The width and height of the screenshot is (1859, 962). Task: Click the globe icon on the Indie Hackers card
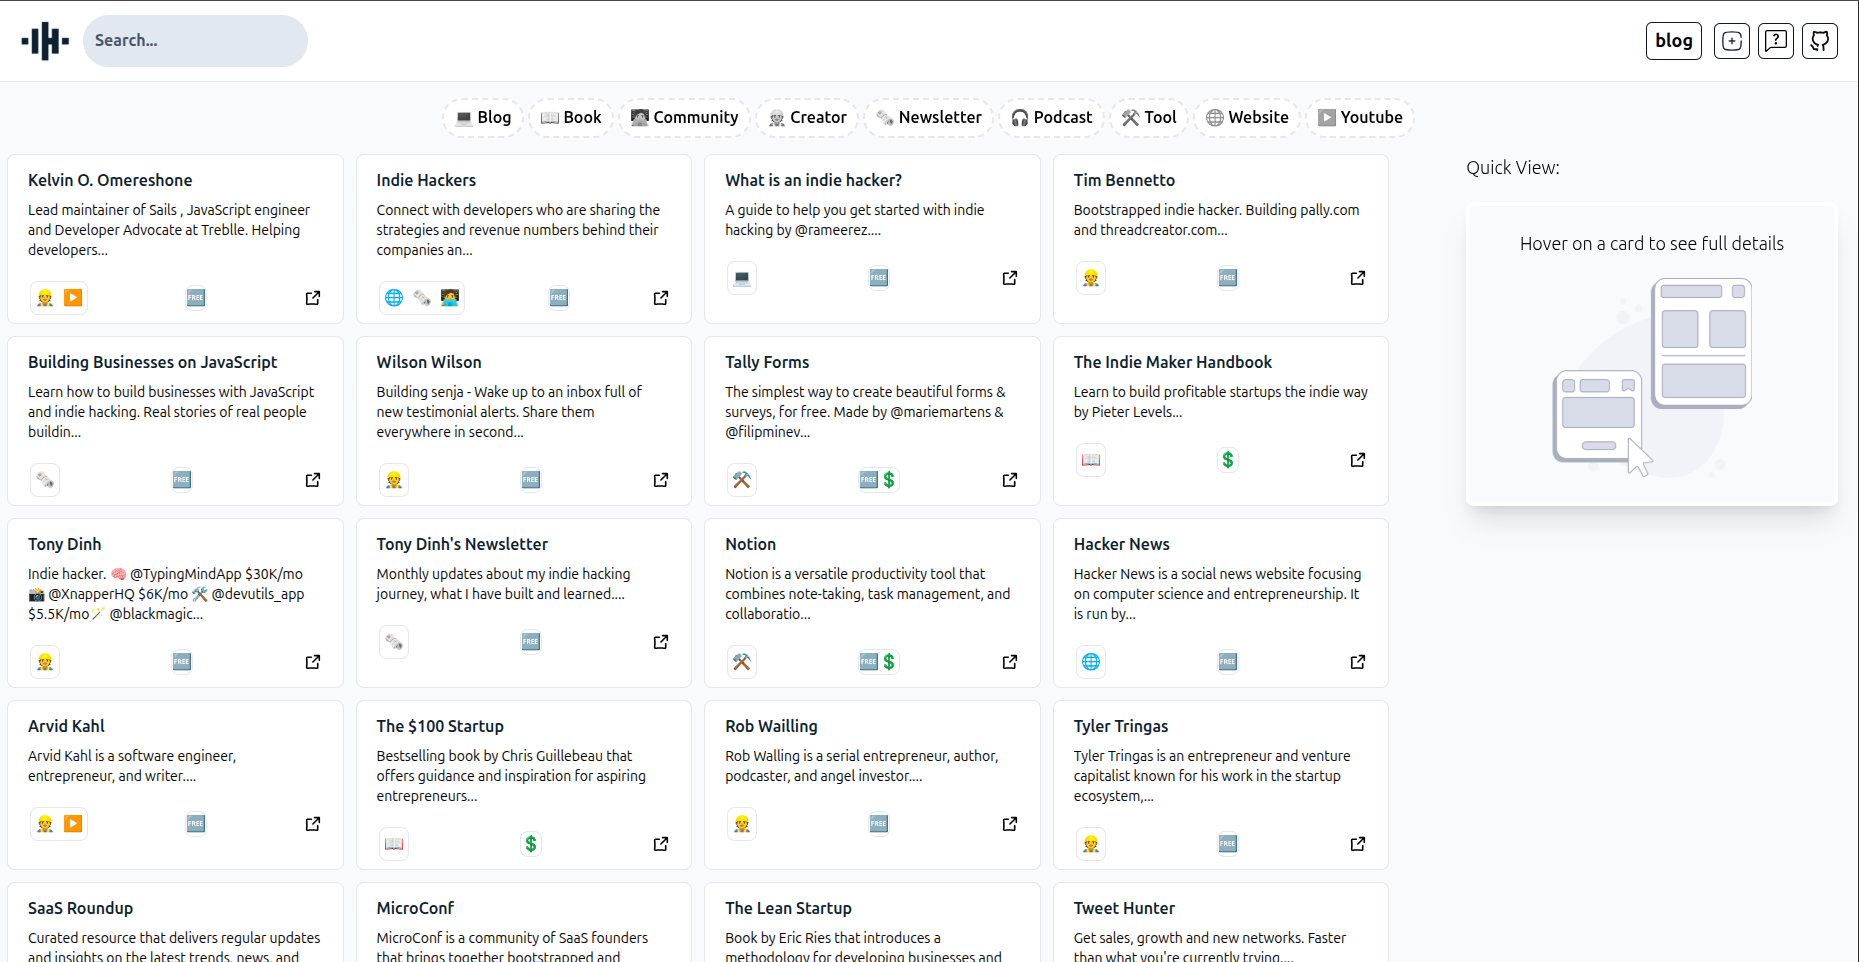[x=393, y=297]
